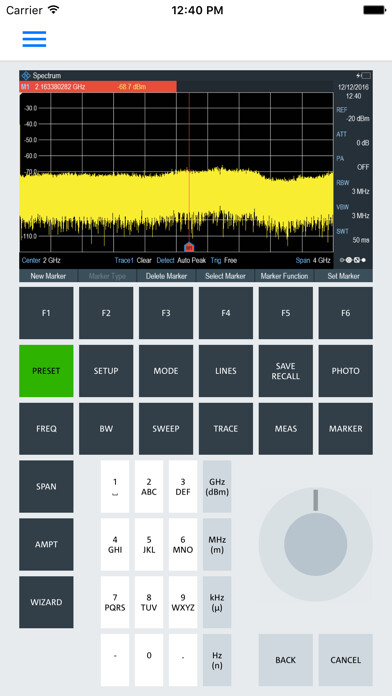Tap the REF -20 dBm reading
Viewport: 392px width, 696px height.
coord(353,114)
